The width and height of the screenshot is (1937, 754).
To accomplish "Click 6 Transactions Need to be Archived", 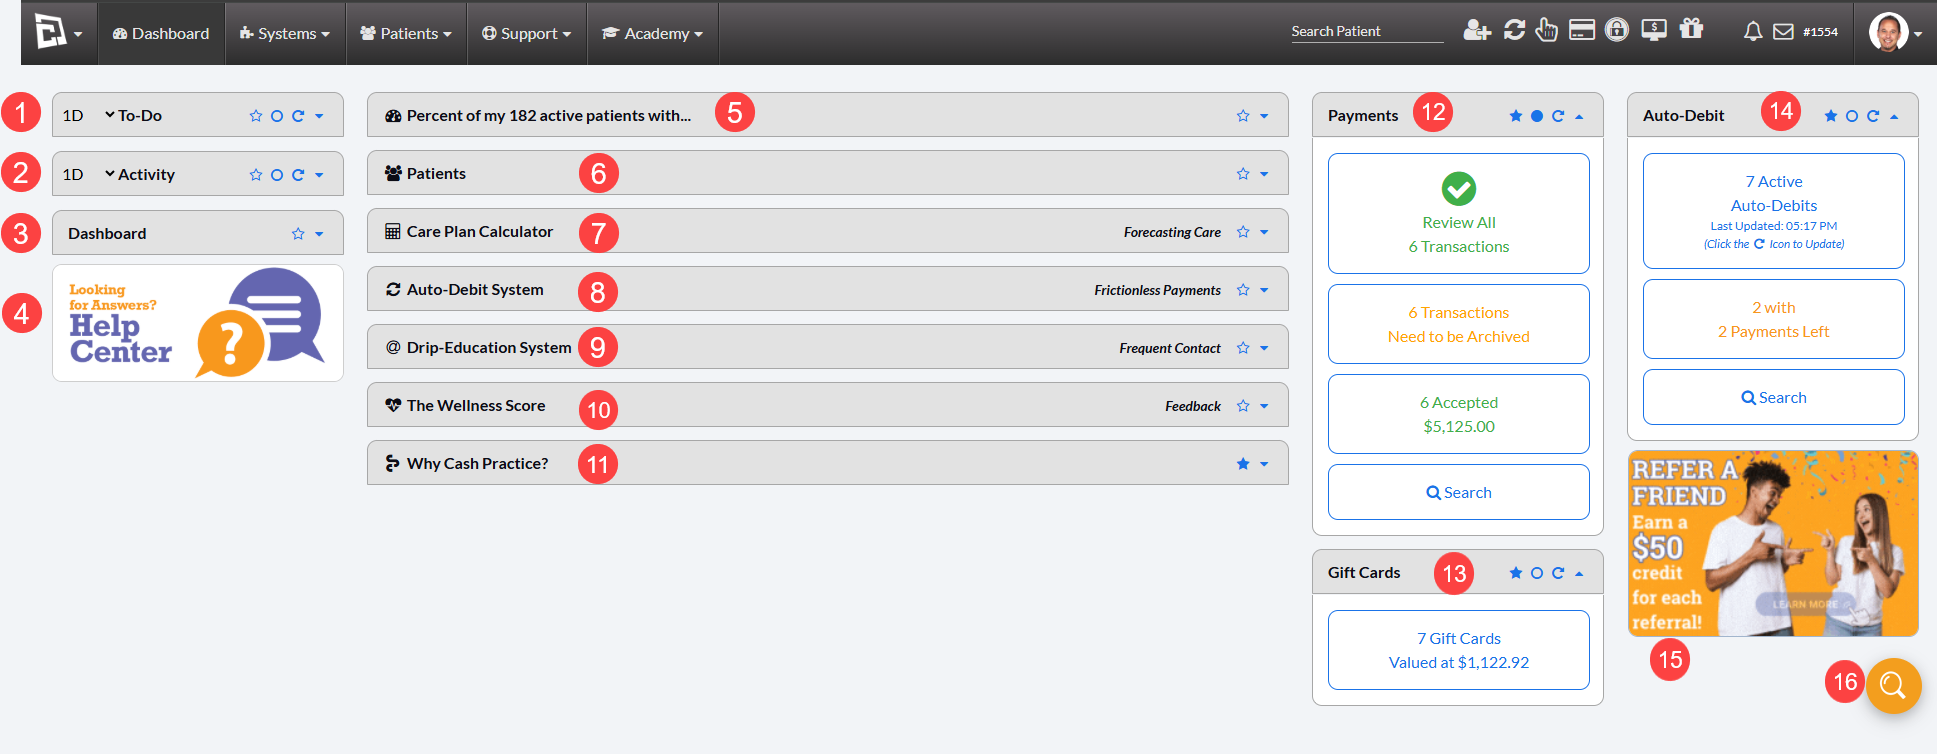I will [x=1458, y=324].
